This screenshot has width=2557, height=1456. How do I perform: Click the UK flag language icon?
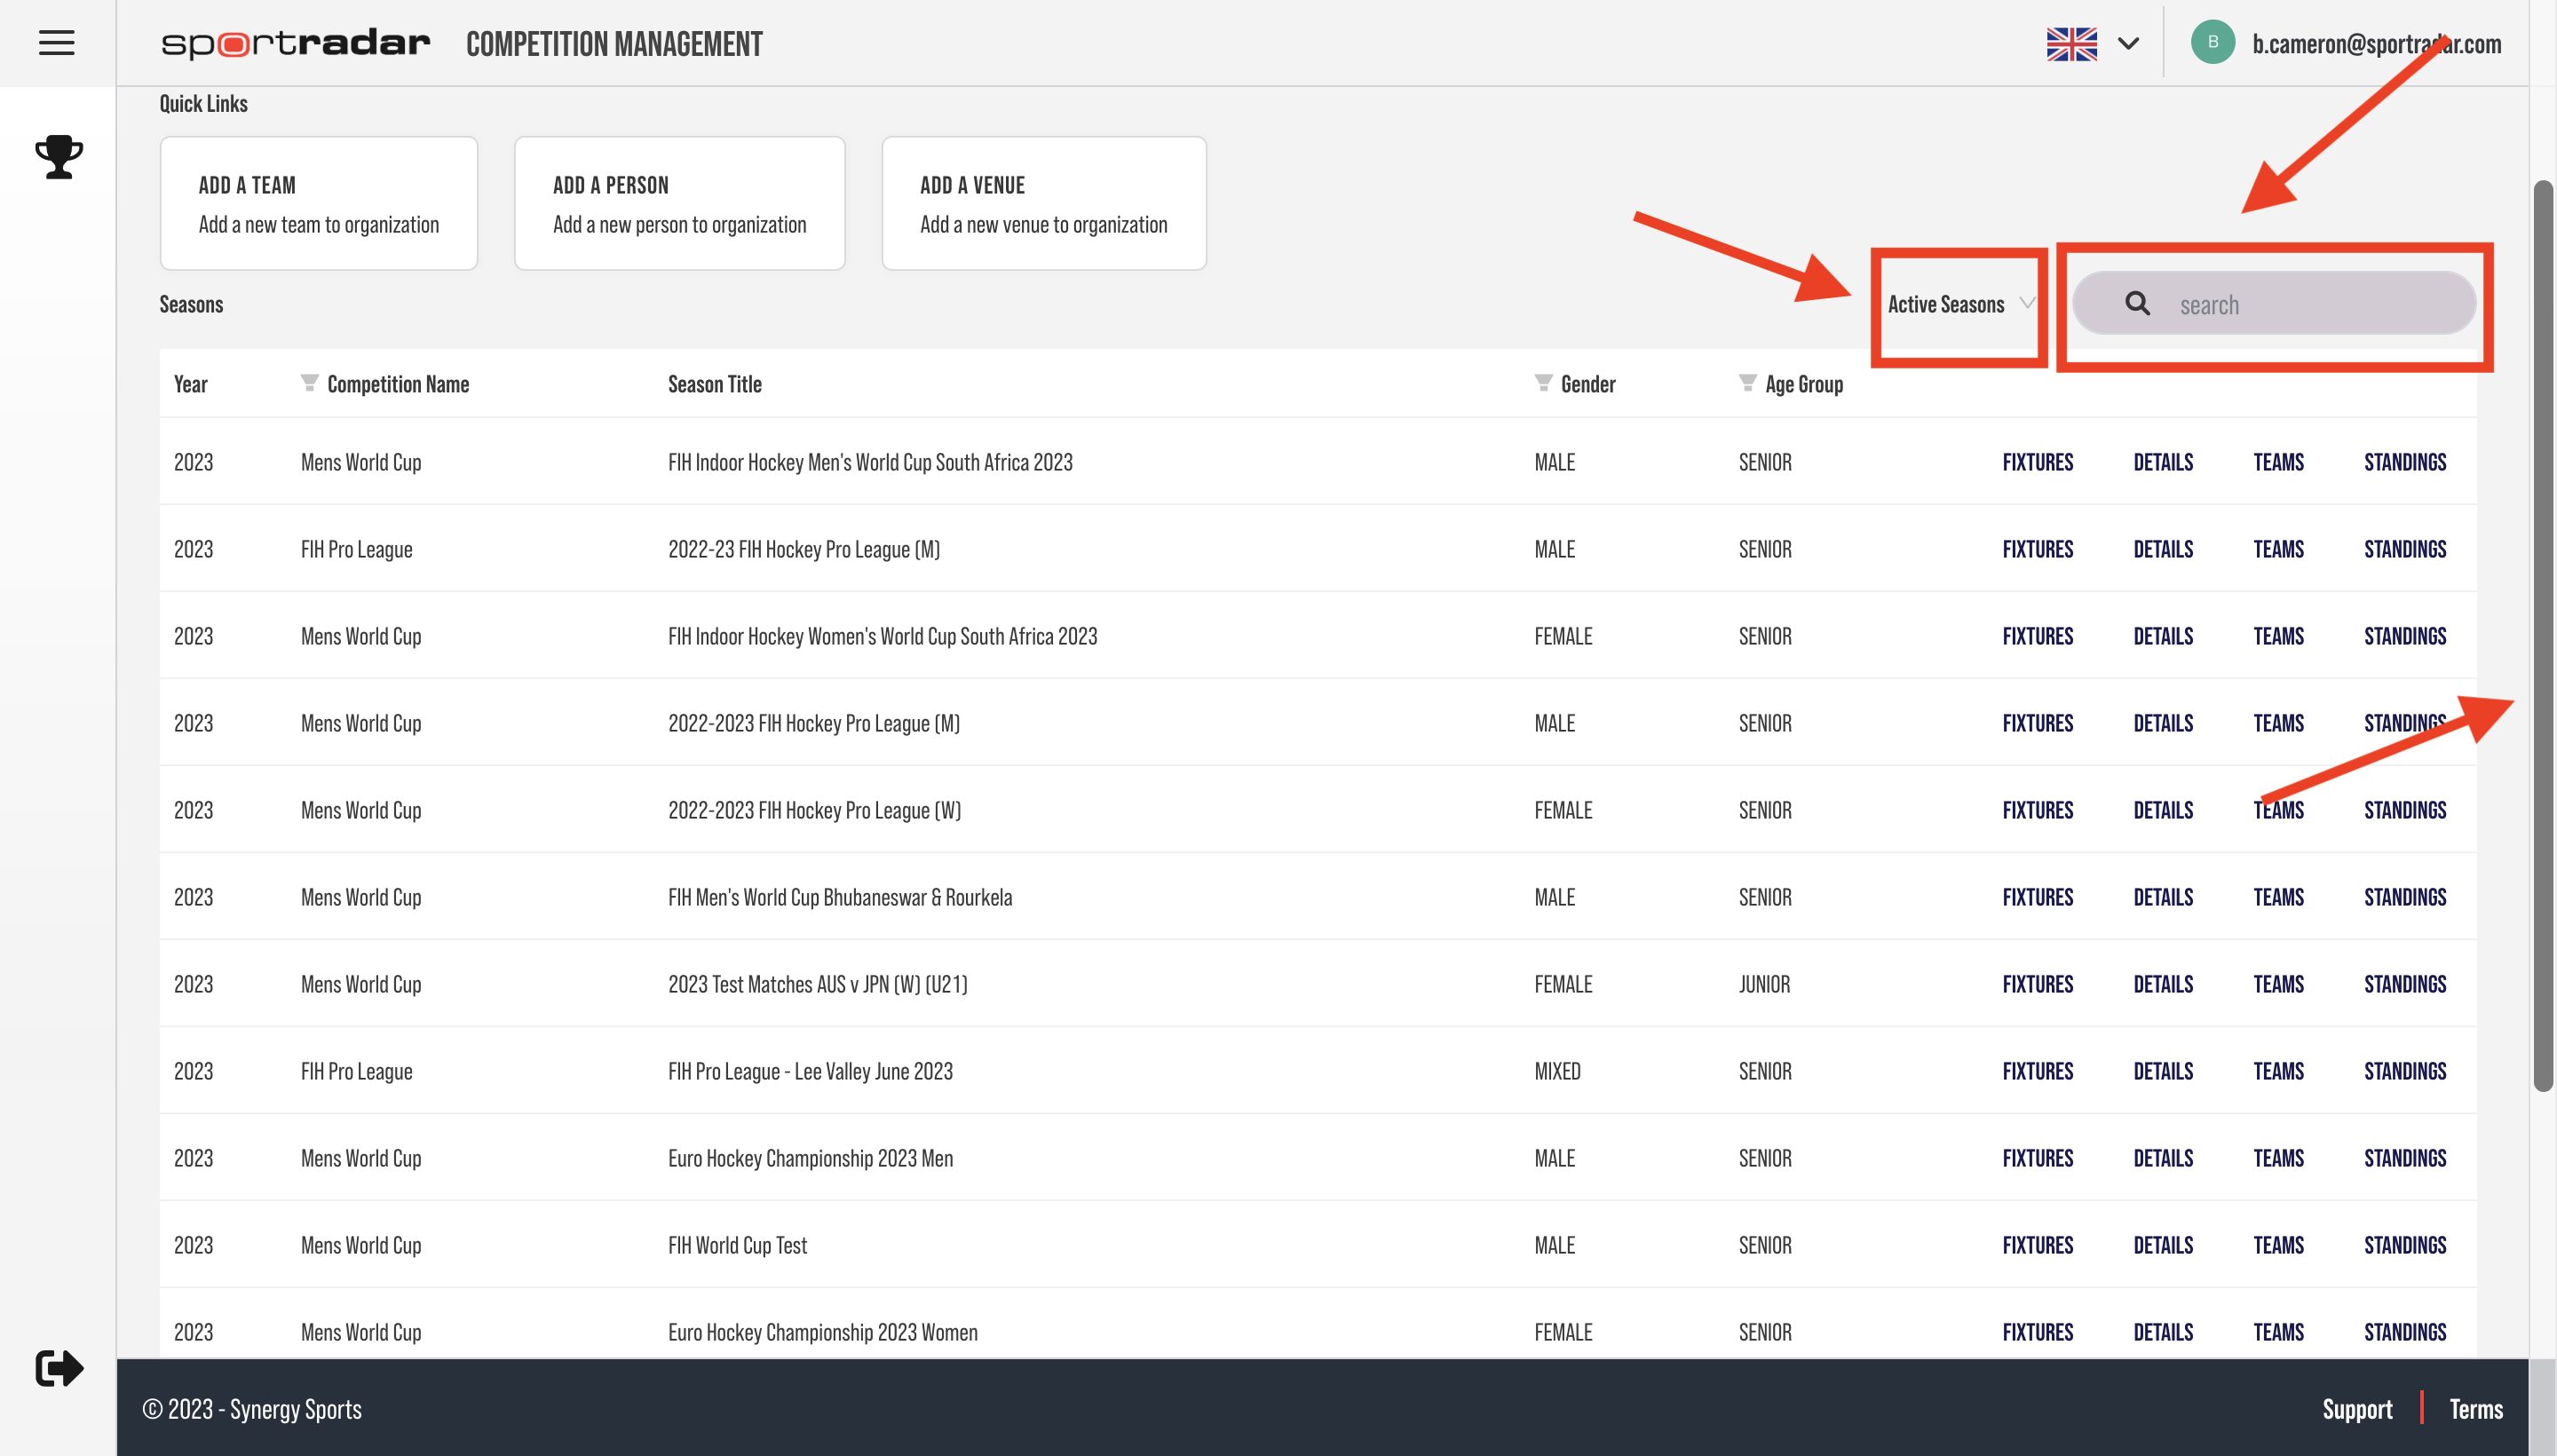(2071, 44)
